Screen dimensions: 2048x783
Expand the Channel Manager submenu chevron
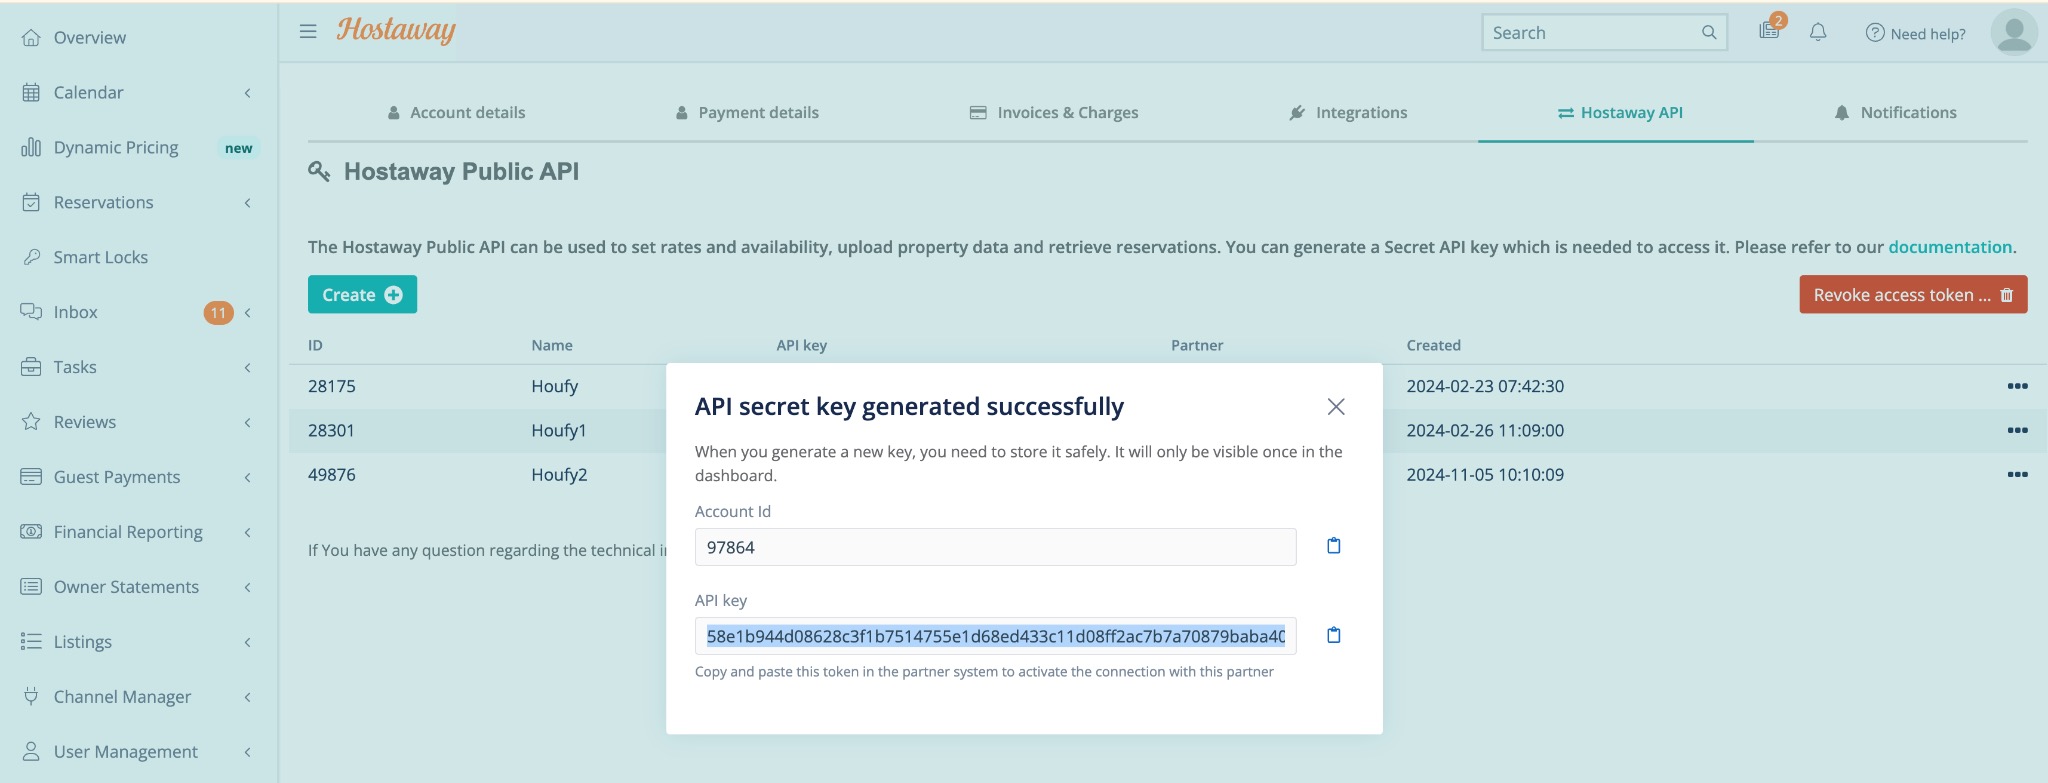pos(247,698)
